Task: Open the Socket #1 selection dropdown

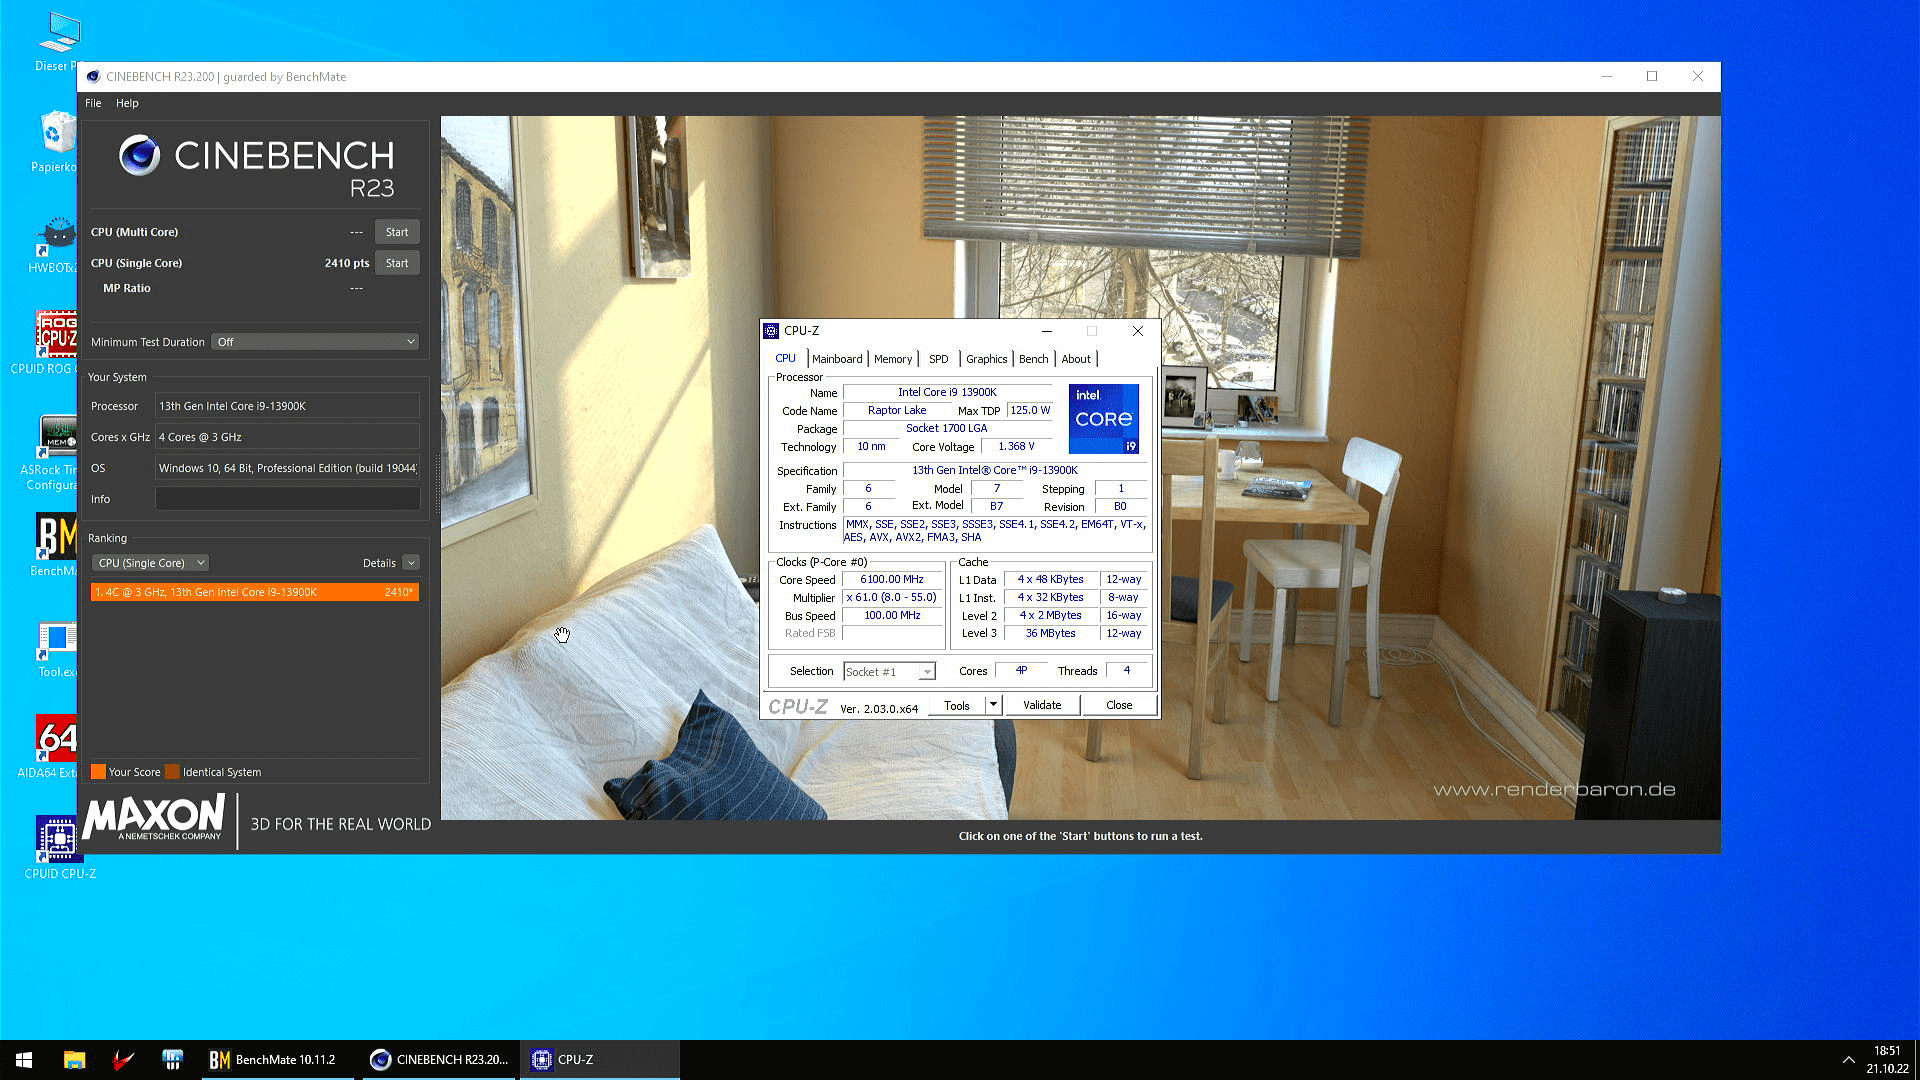Action: pos(889,672)
